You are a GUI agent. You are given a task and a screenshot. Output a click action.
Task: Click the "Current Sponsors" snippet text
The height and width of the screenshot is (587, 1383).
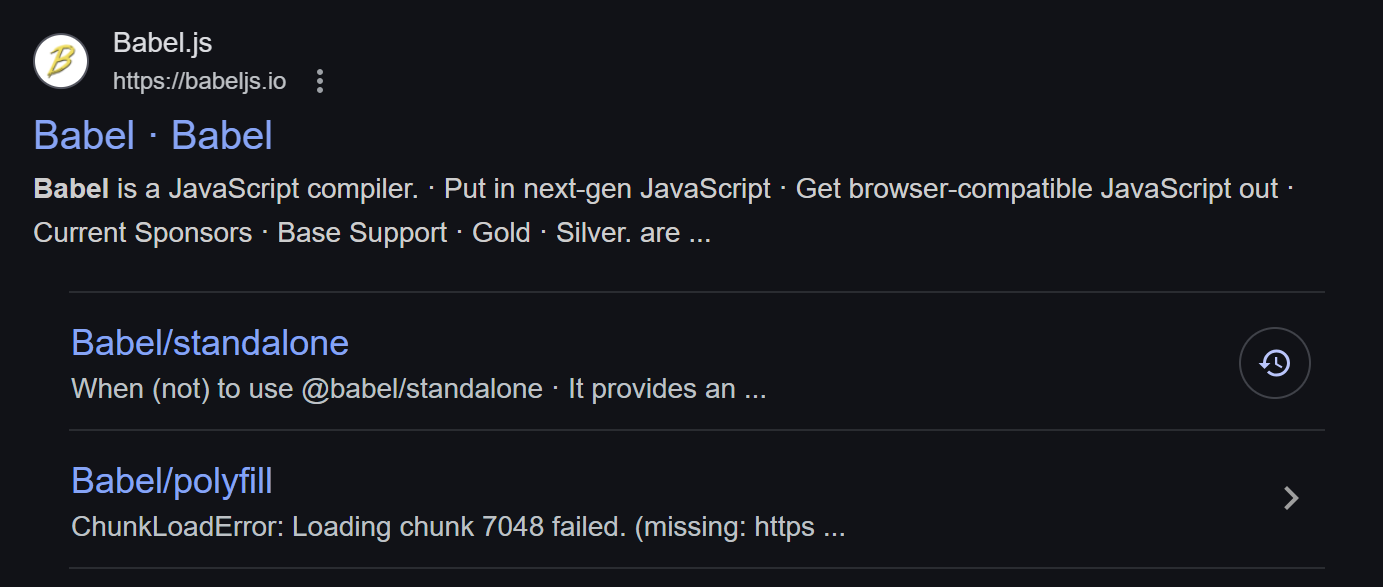(x=143, y=233)
